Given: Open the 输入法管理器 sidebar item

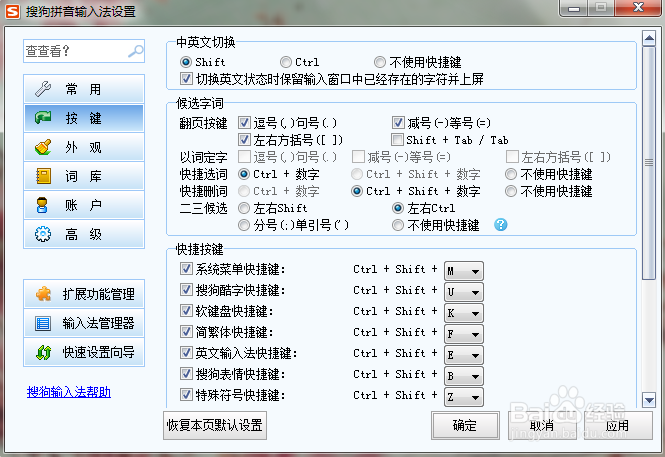Looking at the screenshot, I should pos(84,324).
